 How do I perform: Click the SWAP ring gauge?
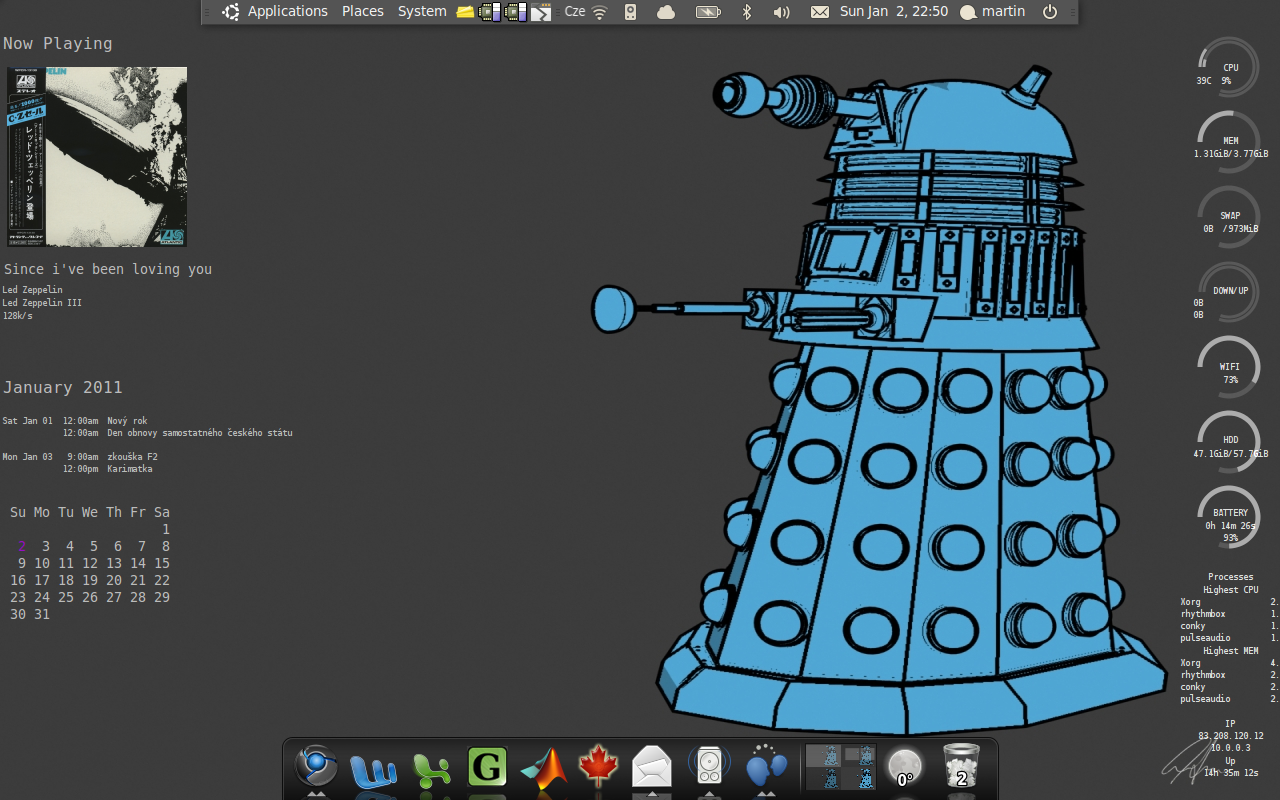coord(1230,216)
